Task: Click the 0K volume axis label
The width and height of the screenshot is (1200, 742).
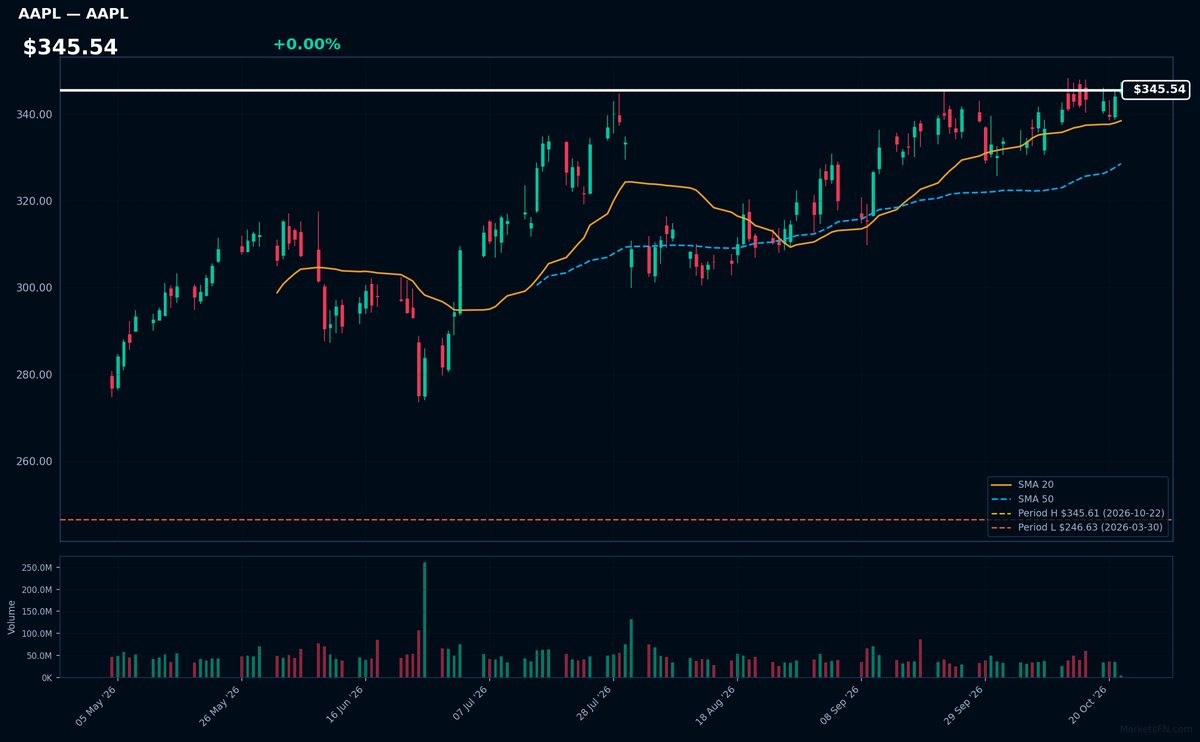Action: 47,678
